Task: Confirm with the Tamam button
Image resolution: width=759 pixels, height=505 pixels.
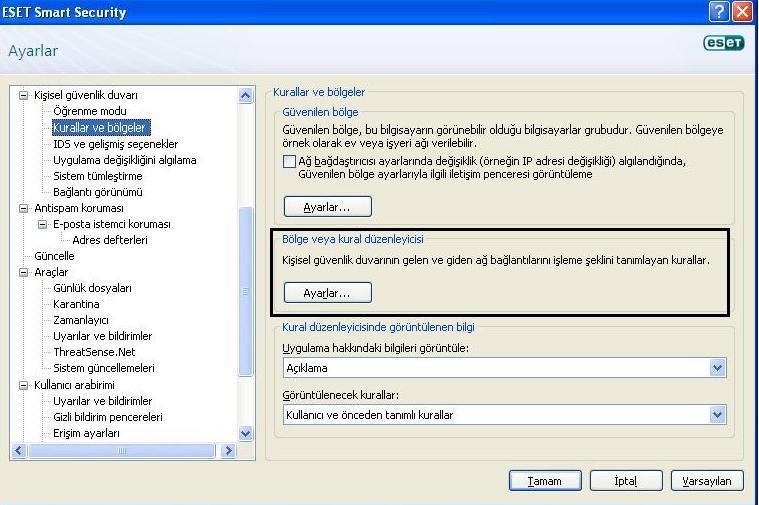Action: tap(545, 481)
